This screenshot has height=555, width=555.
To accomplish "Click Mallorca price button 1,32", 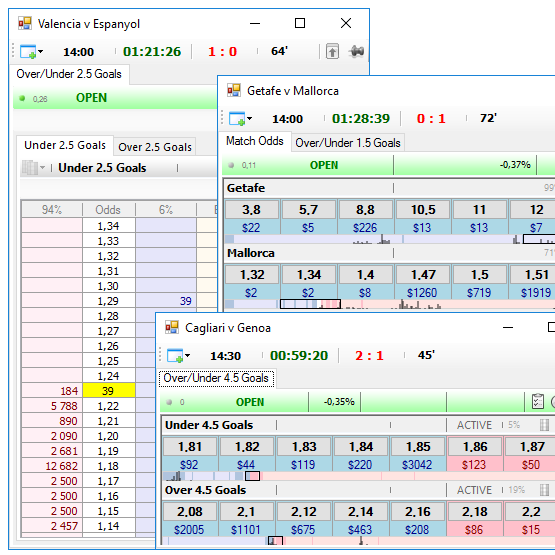I will point(252,275).
